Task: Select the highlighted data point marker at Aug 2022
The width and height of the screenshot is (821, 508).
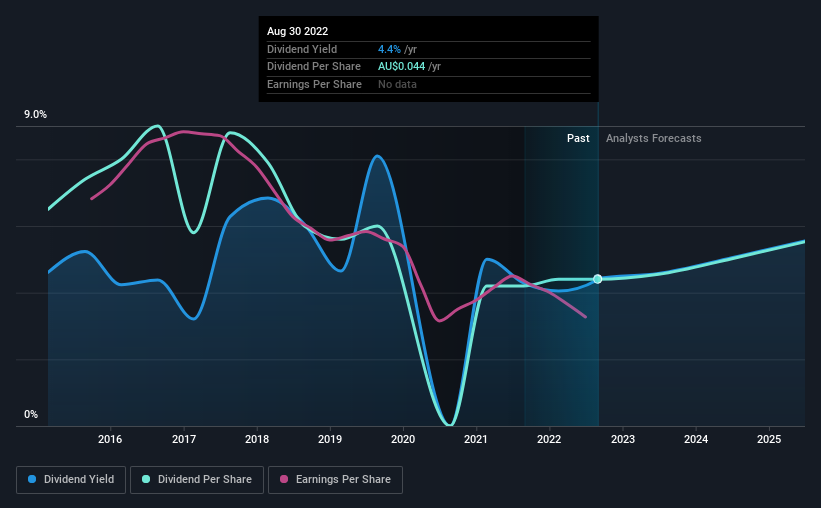Action: point(597,279)
